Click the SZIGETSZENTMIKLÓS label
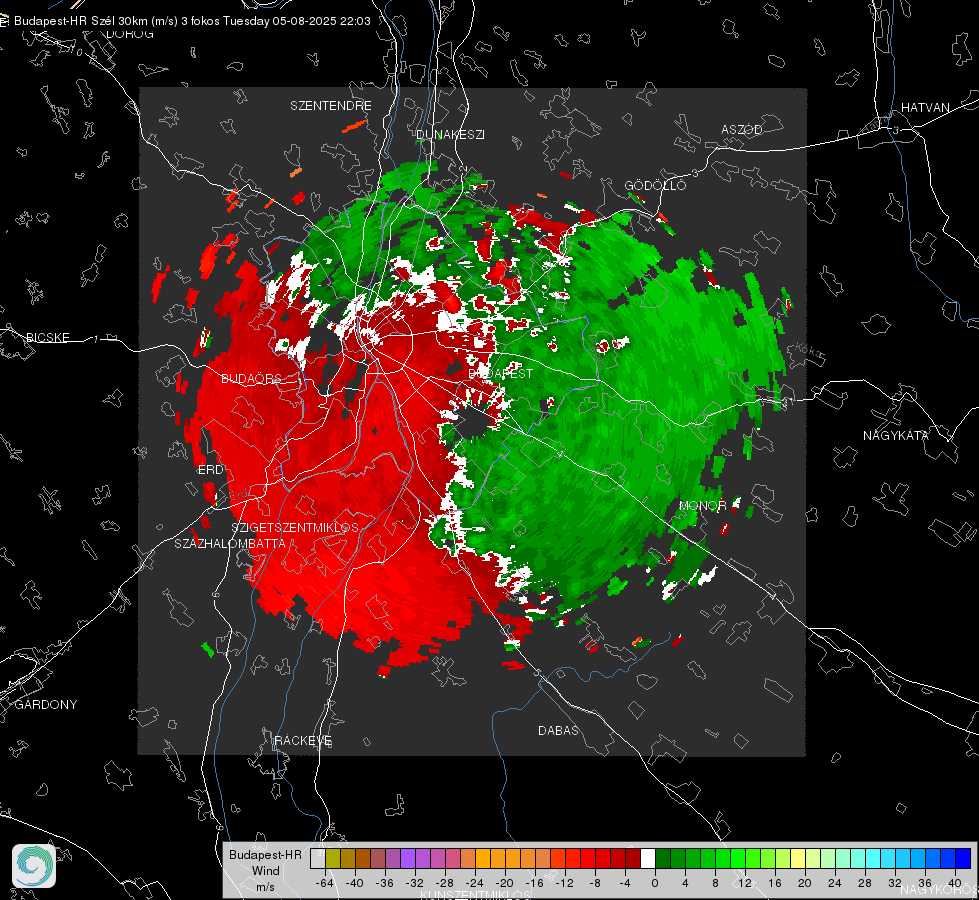Screen dimensions: 979x900 (x=295, y=527)
